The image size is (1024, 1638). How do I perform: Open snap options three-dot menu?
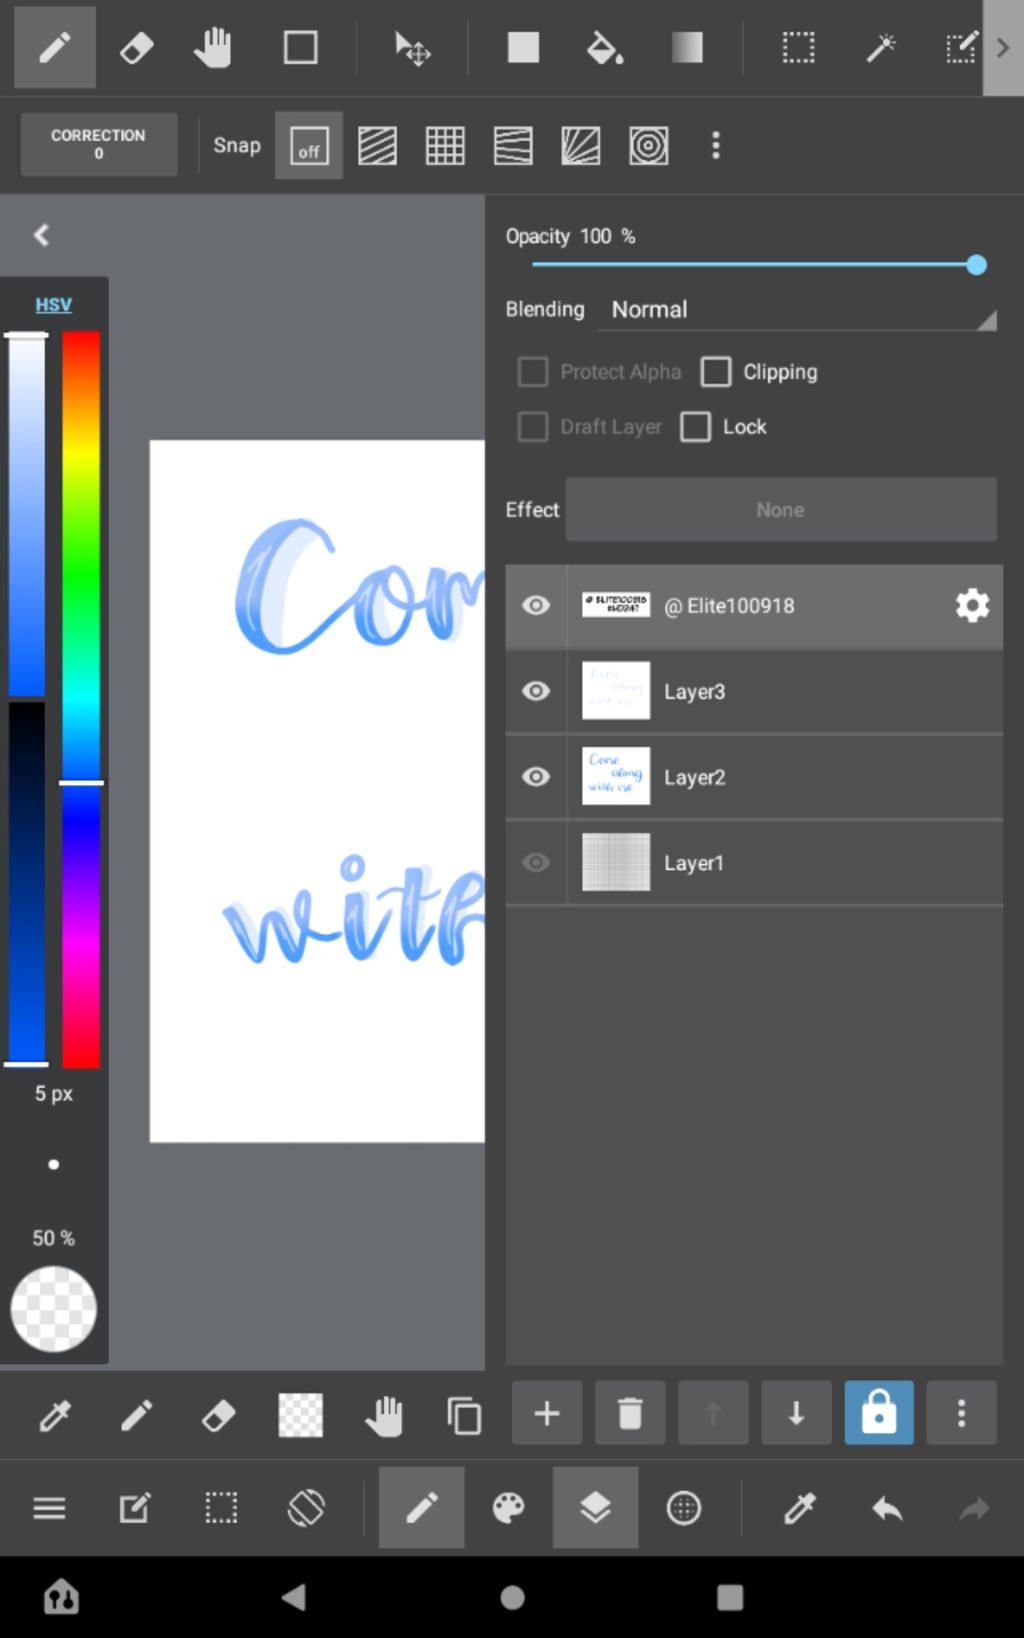715,146
